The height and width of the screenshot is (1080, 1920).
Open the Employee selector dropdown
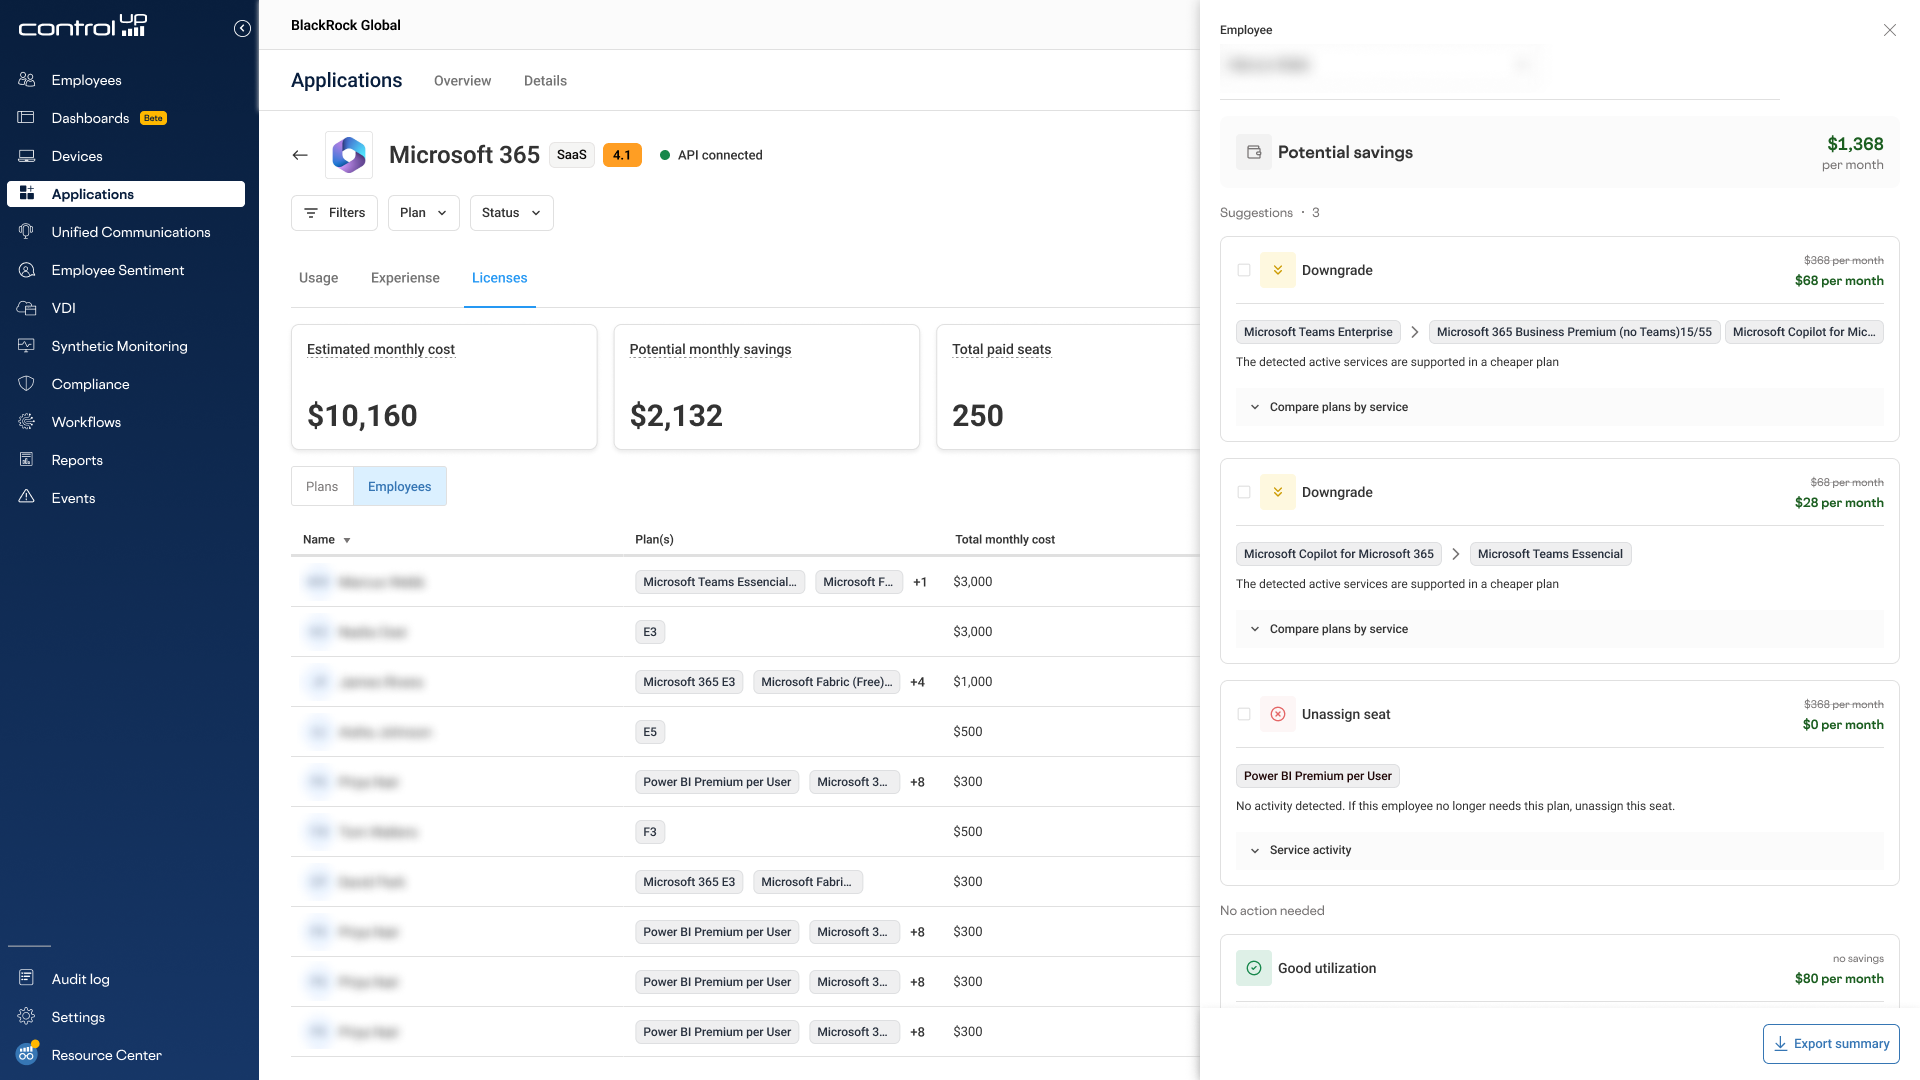click(x=1380, y=65)
